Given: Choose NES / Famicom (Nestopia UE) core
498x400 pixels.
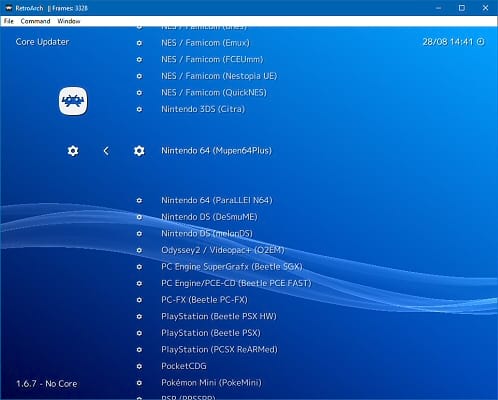Looking at the screenshot, I should coord(219,76).
